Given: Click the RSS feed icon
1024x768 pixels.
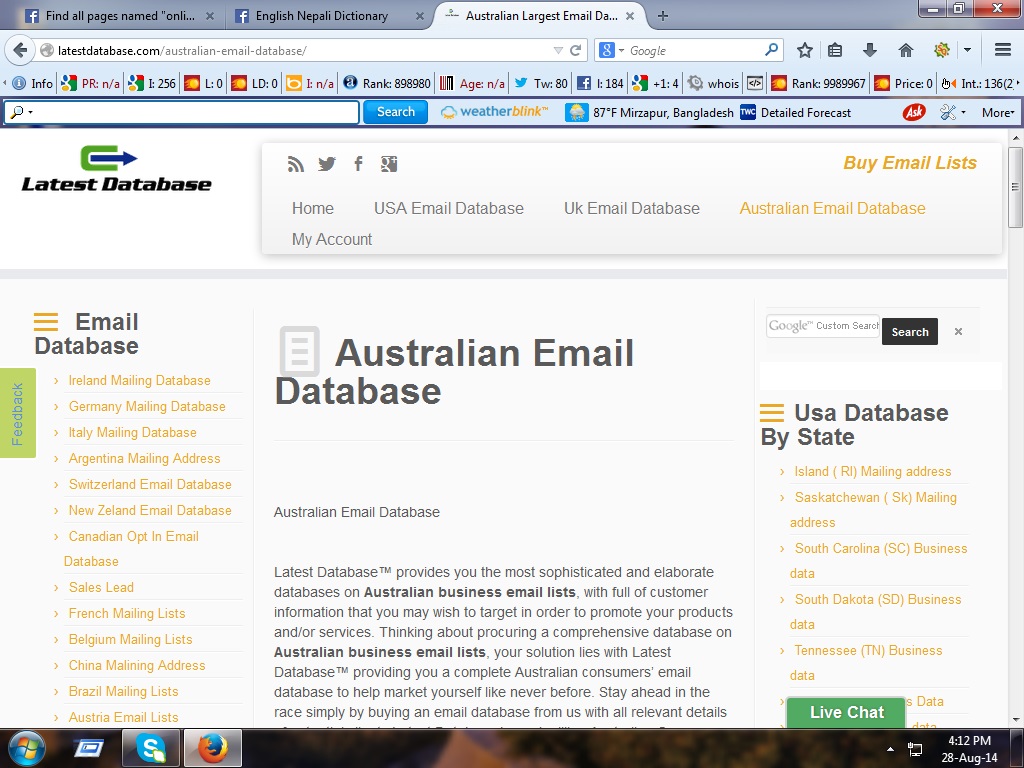Looking at the screenshot, I should [296, 164].
